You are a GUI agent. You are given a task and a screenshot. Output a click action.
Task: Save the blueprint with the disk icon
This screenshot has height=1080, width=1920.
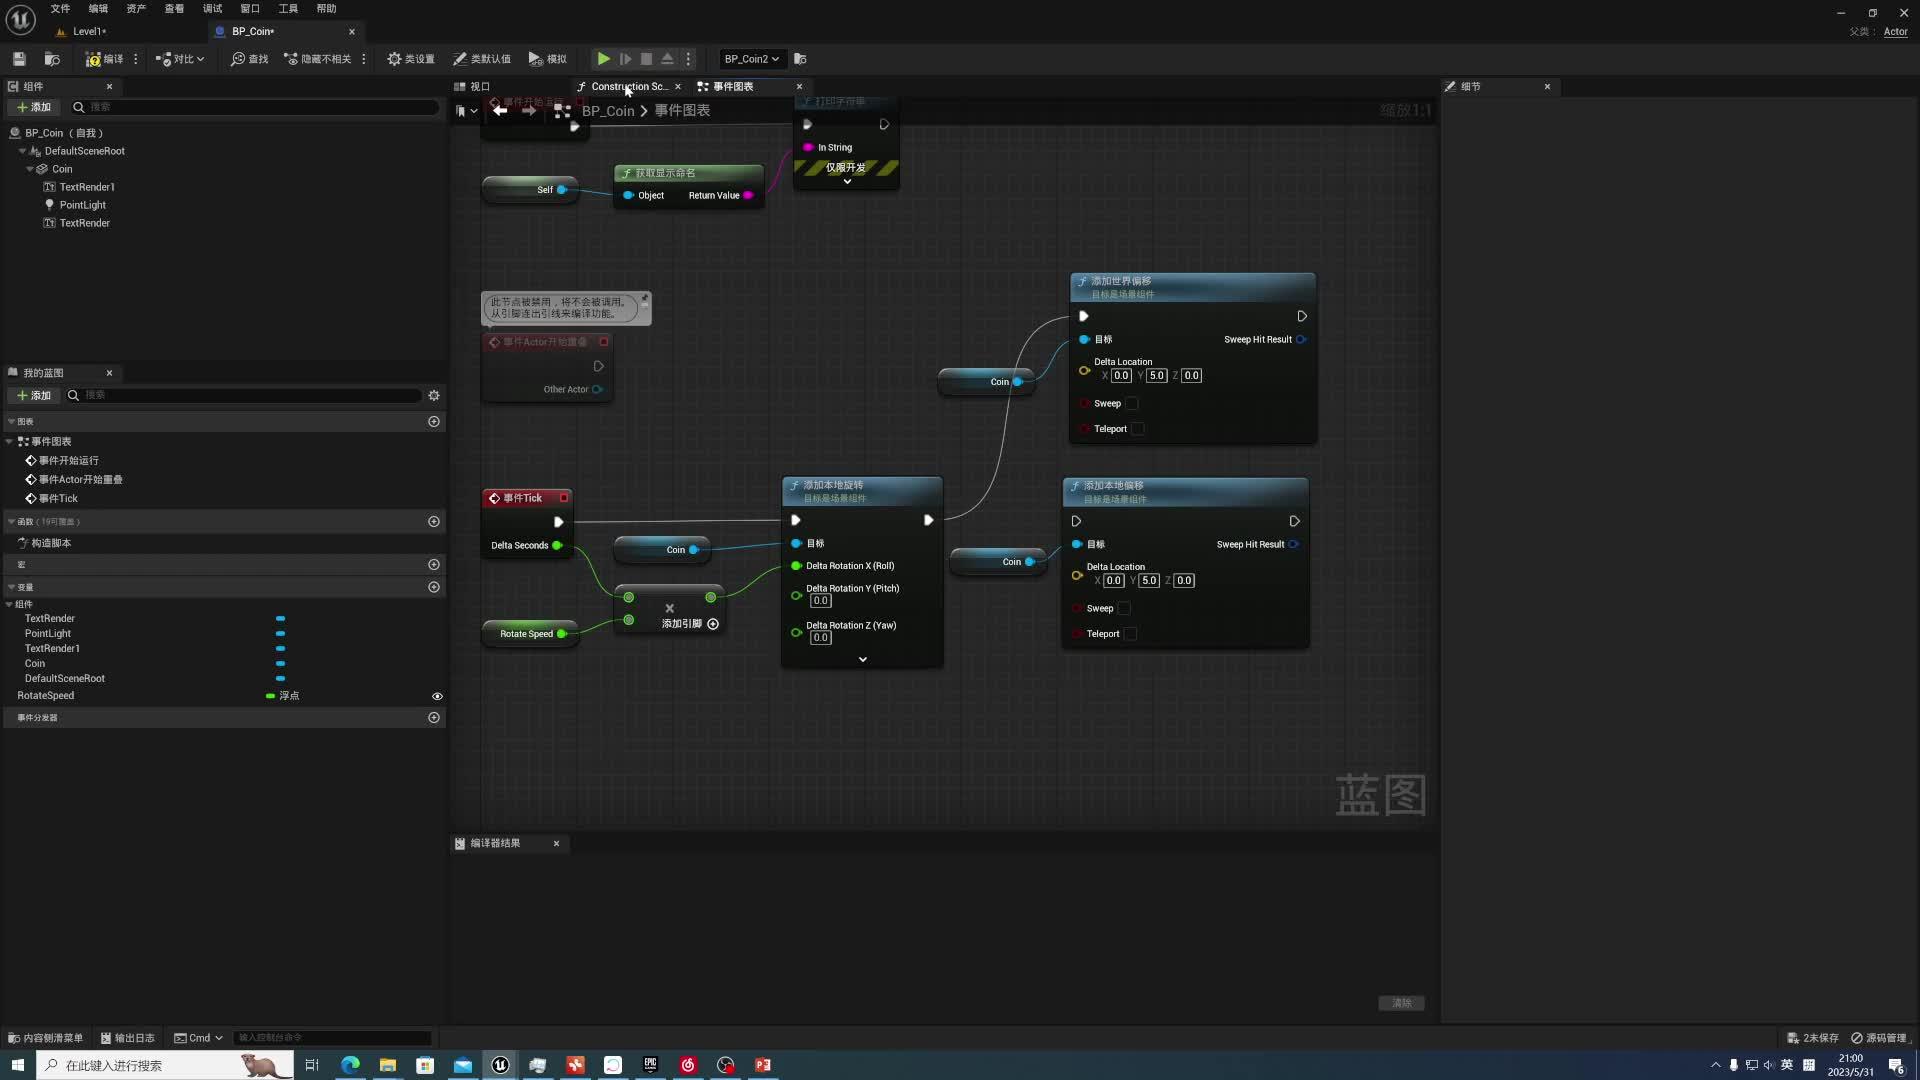coord(19,59)
